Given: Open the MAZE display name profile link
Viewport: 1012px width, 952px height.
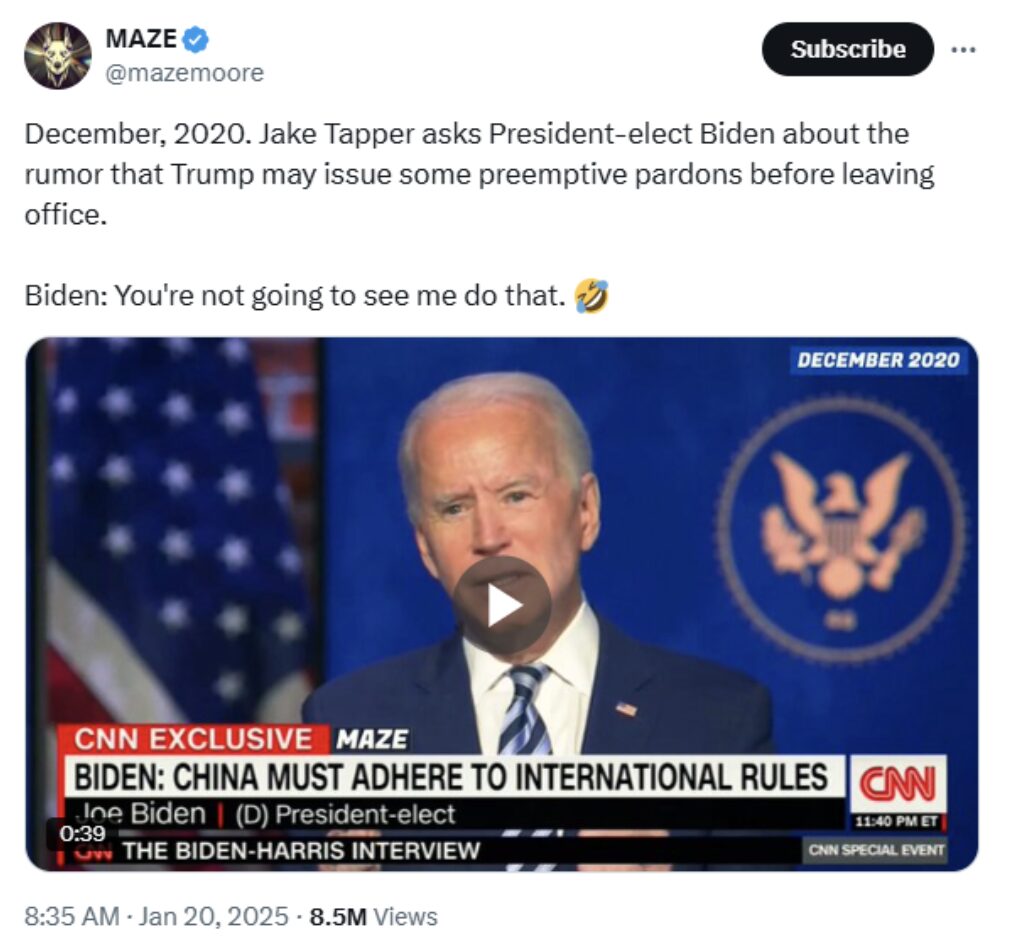Looking at the screenshot, I should (x=141, y=39).
